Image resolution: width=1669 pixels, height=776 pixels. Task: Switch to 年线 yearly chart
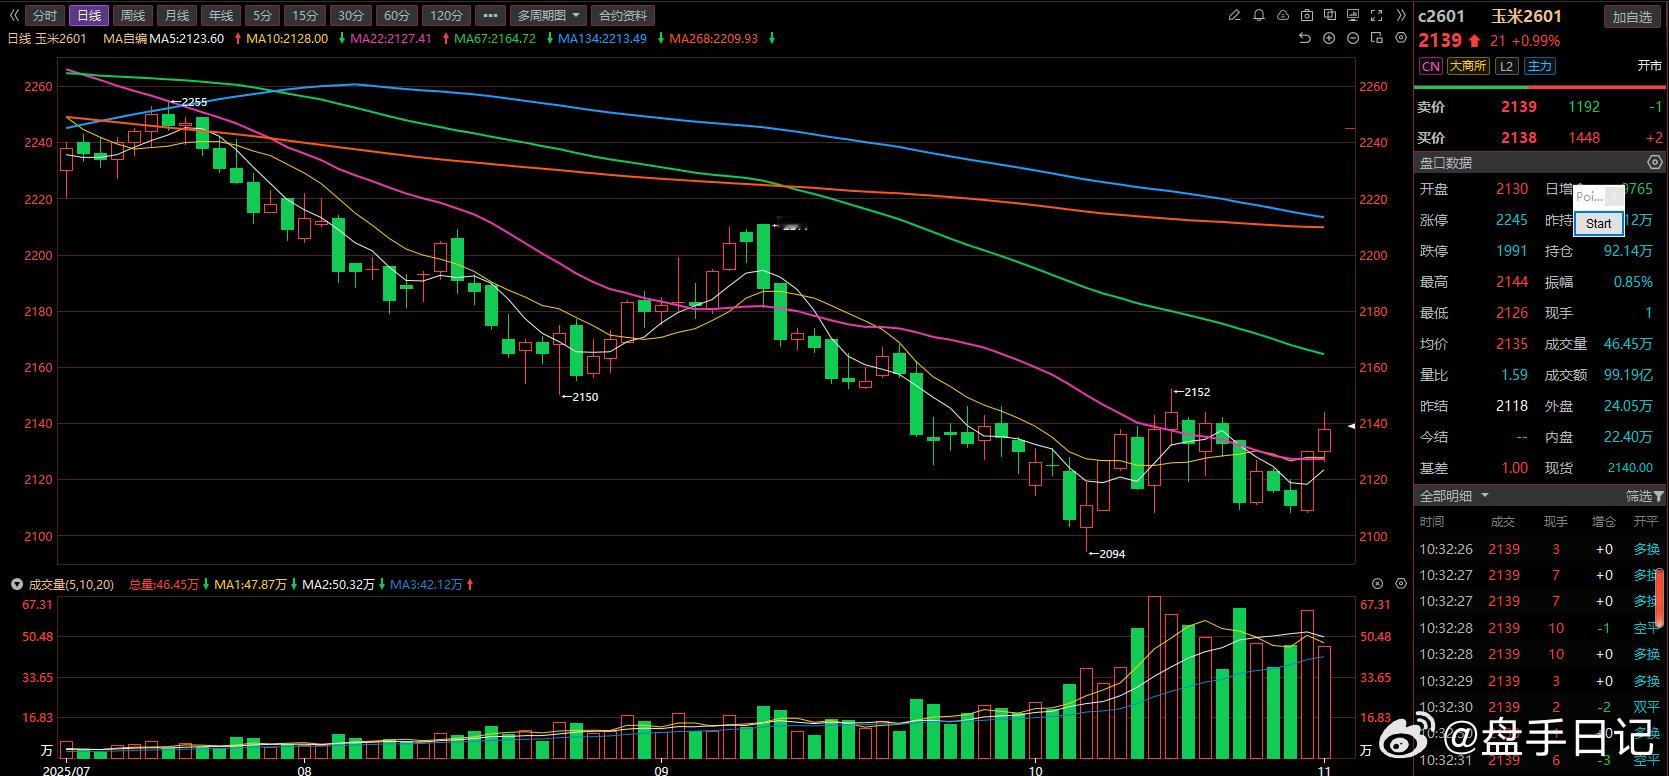tap(220, 15)
